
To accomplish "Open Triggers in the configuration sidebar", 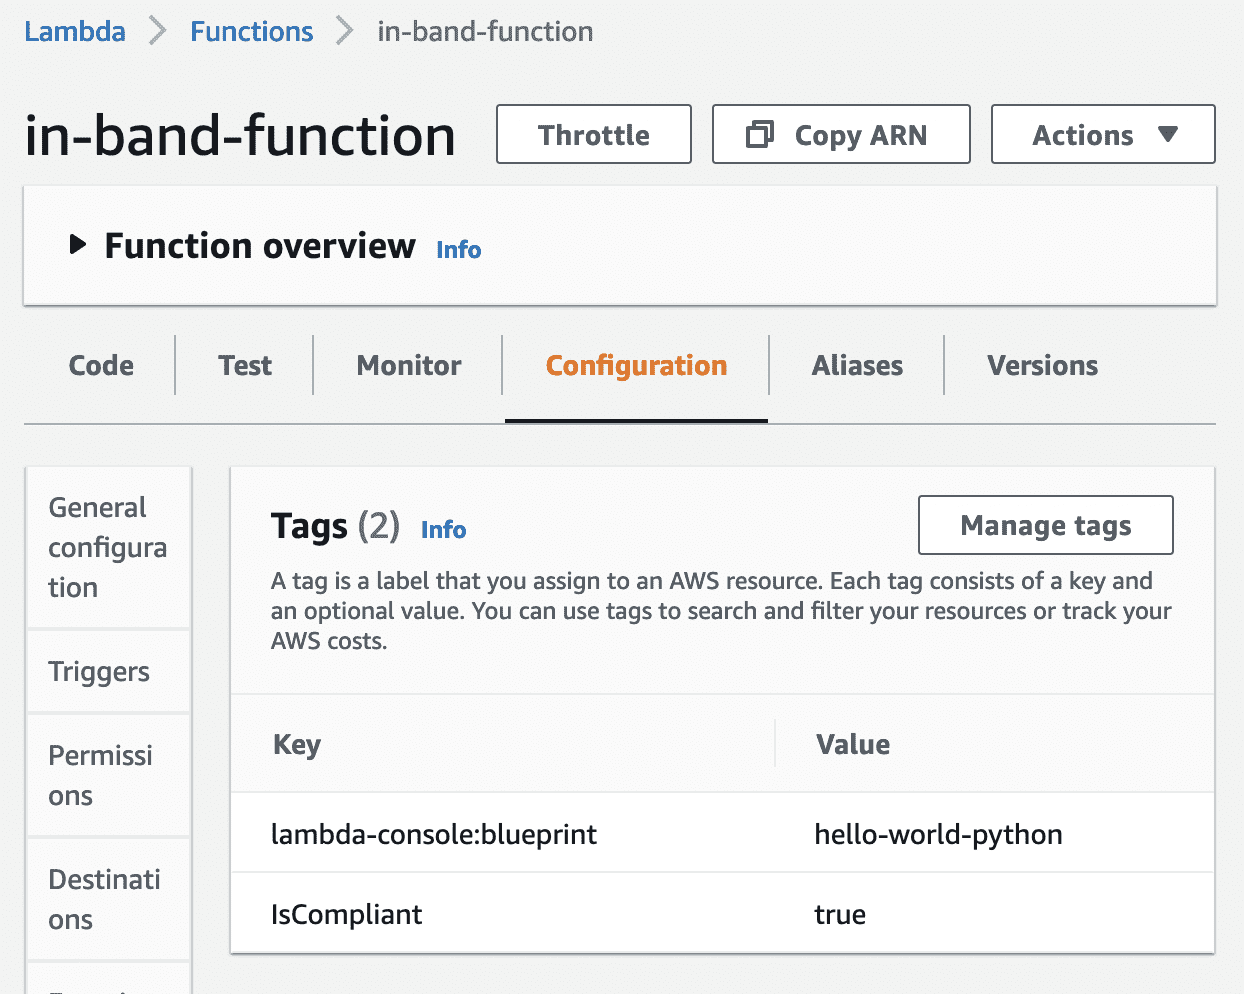I will pyautogui.click(x=108, y=671).
